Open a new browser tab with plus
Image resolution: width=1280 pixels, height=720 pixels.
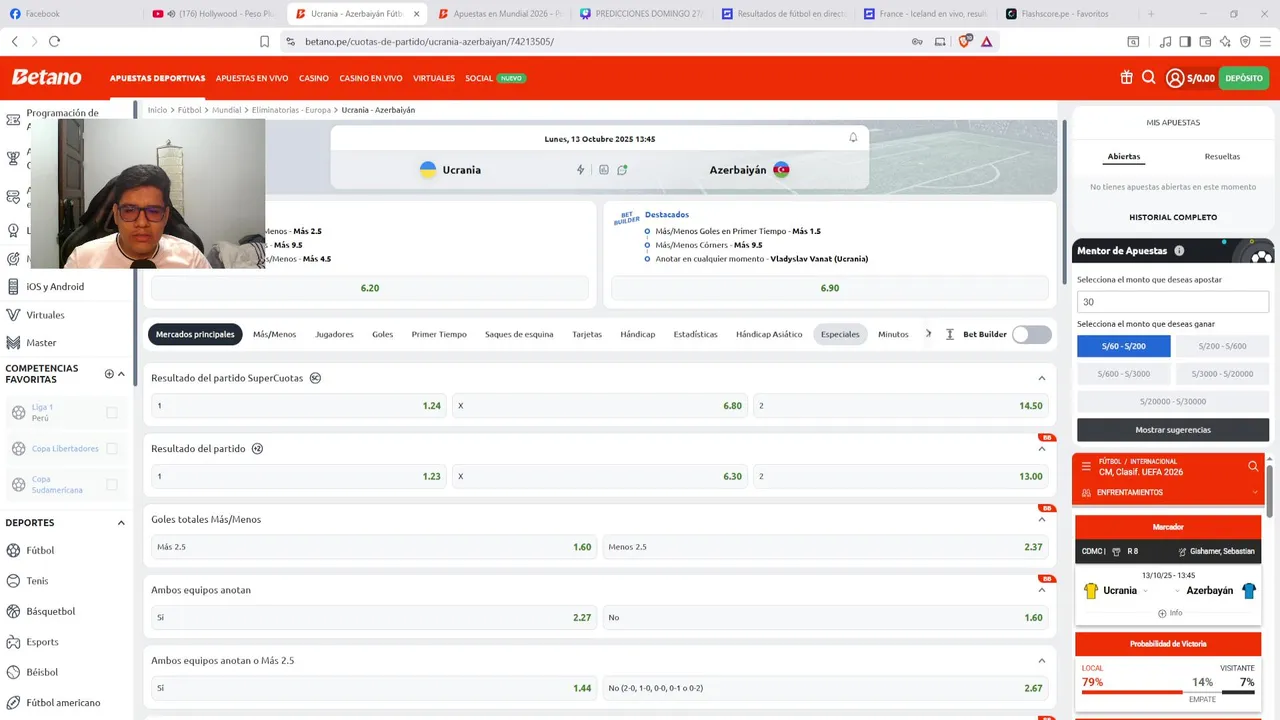tap(1151, 14)
